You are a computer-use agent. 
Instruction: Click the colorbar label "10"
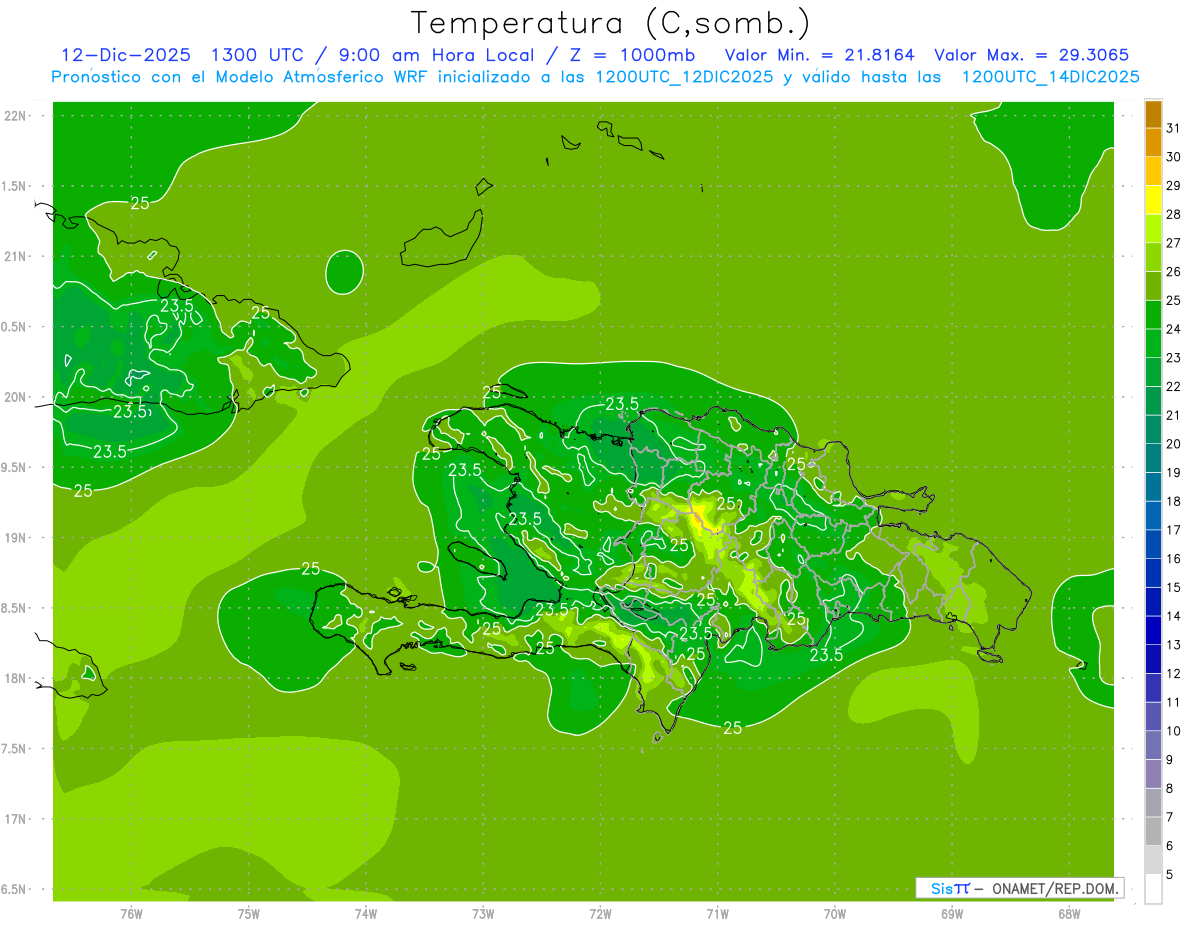click(1173, 731)
